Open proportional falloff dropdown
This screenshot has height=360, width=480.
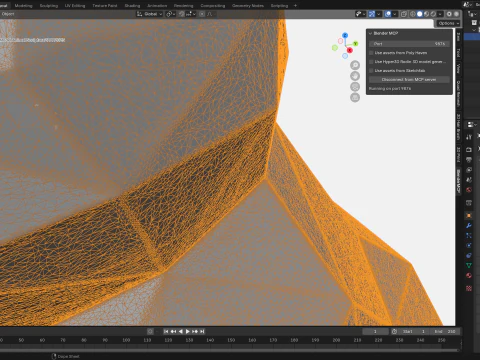[210, 14]
